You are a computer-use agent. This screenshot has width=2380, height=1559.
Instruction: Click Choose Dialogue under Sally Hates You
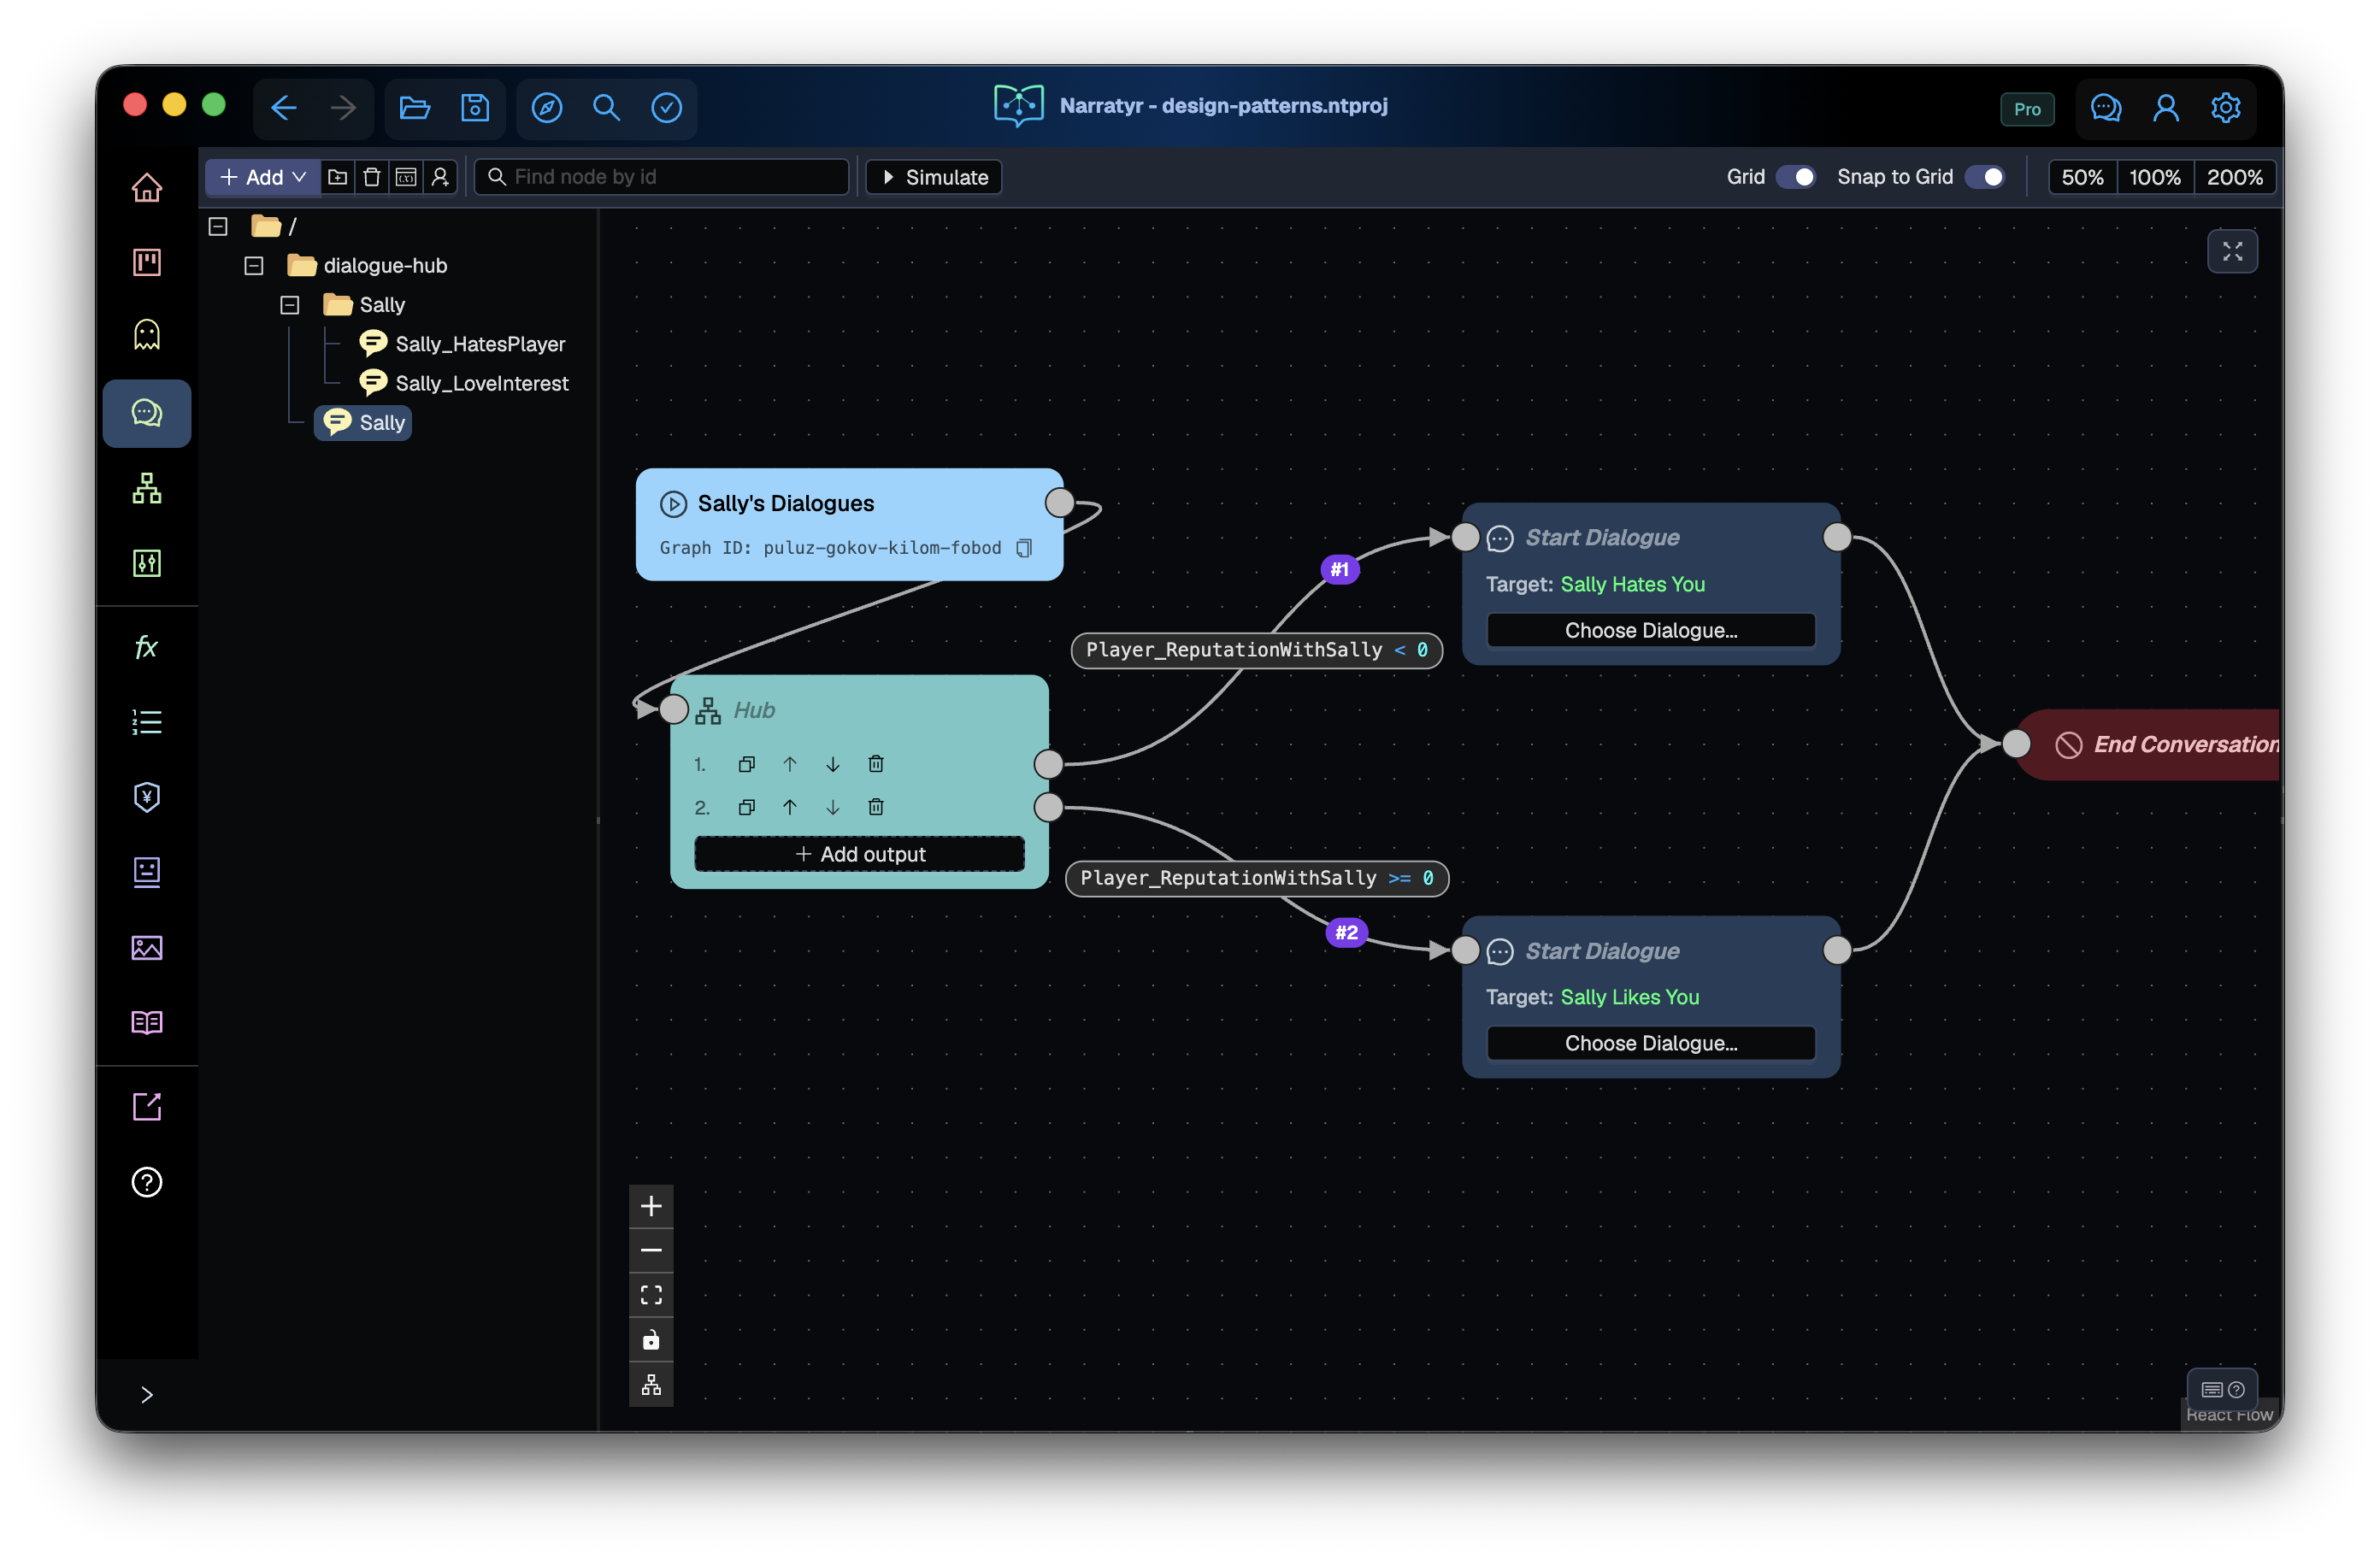pos(1651,630)
